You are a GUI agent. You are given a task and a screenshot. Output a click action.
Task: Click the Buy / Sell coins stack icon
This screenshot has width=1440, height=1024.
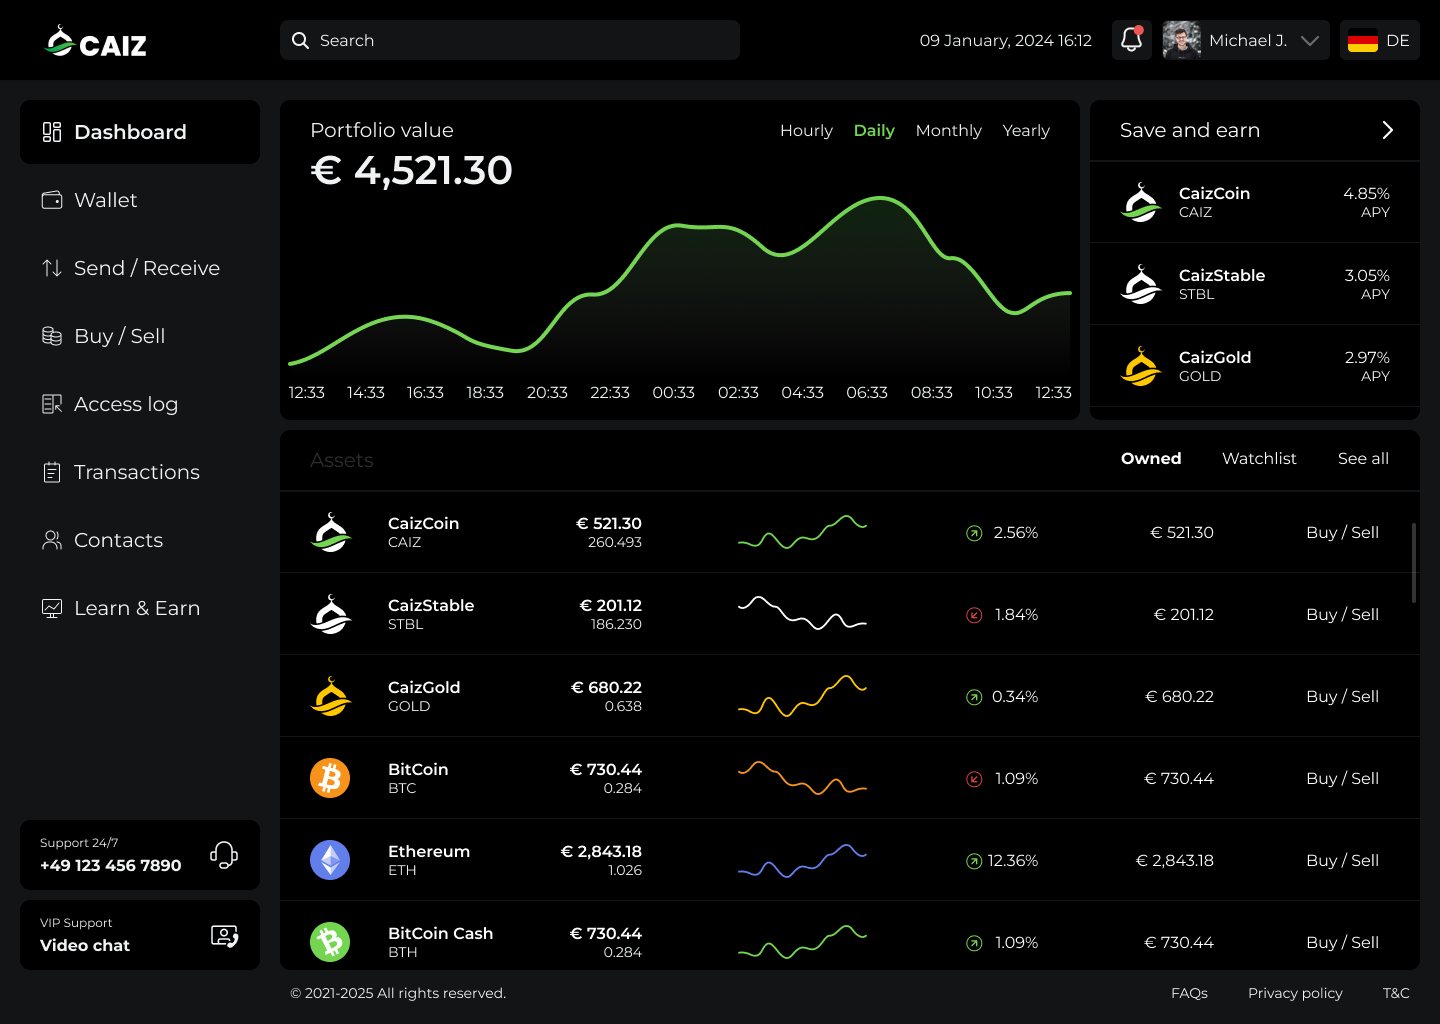click(51, 335)
